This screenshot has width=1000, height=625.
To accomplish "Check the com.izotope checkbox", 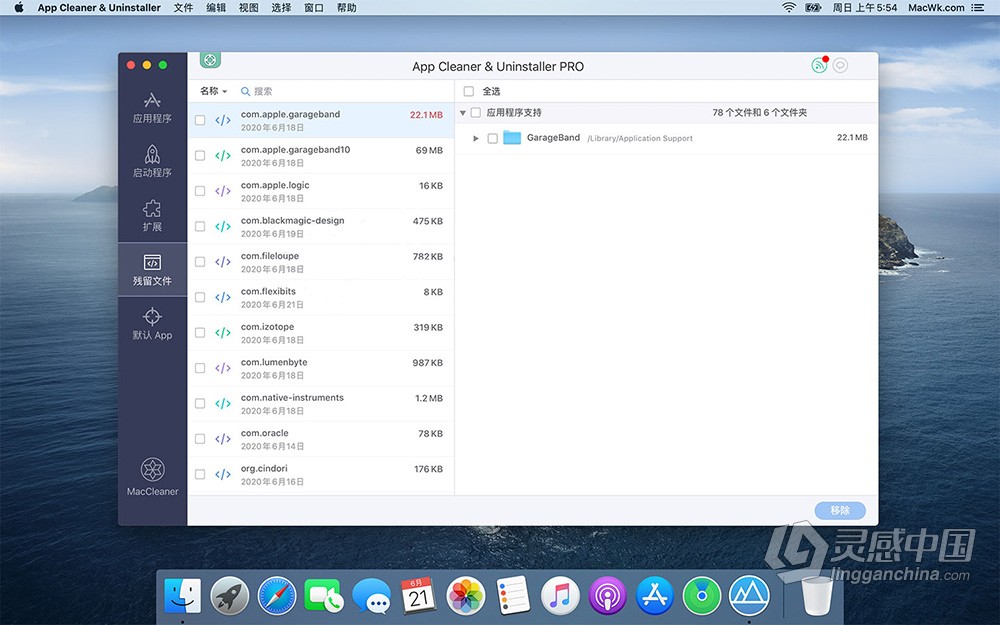I will [200, 333].
